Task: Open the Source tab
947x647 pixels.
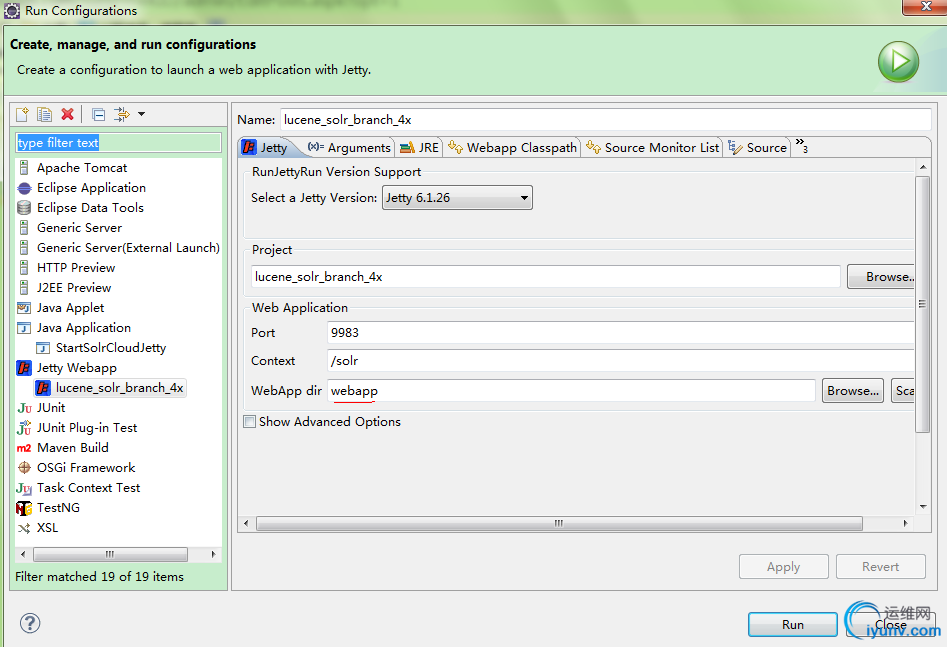Action: [757, 147]
